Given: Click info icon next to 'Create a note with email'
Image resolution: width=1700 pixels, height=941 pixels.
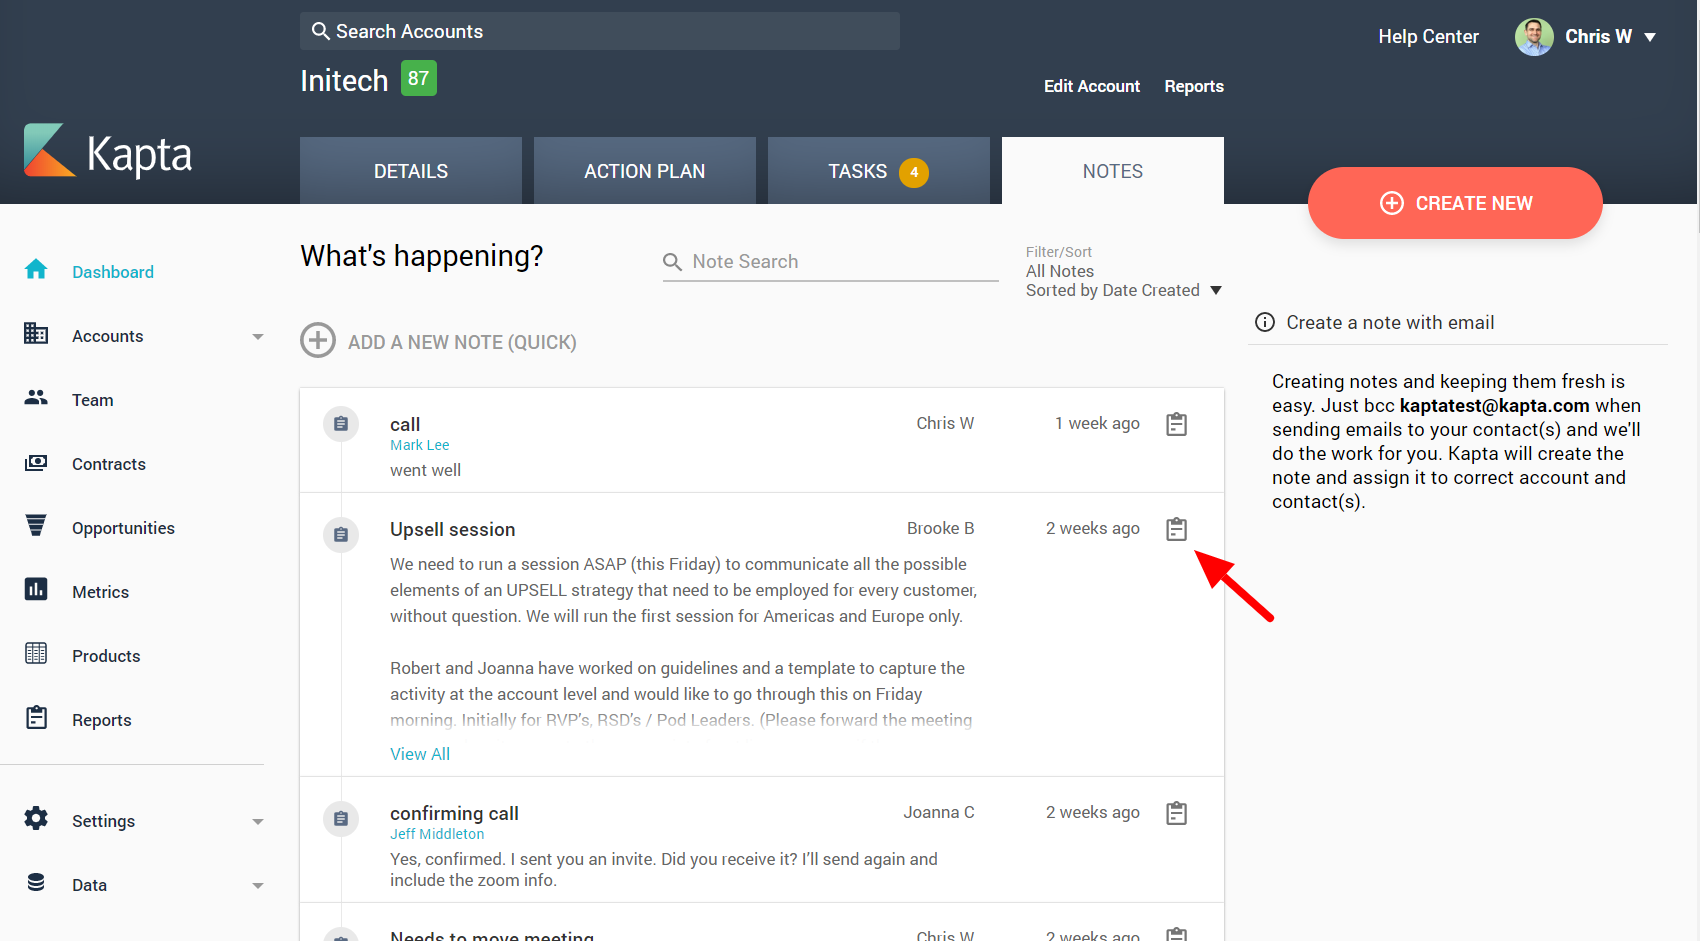Looking at the screenshot, I should point(1265,322).
